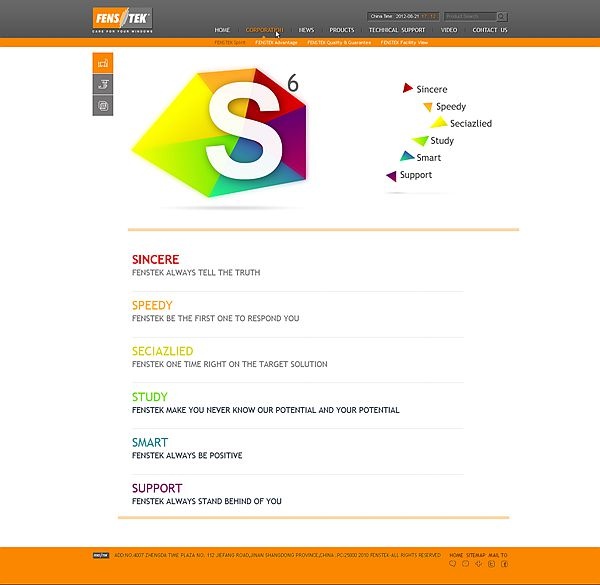This screenshot has width=600, height=585.
Task: Go to TECHNICAL SUPPORT page
Action: [x=397, y=30]
